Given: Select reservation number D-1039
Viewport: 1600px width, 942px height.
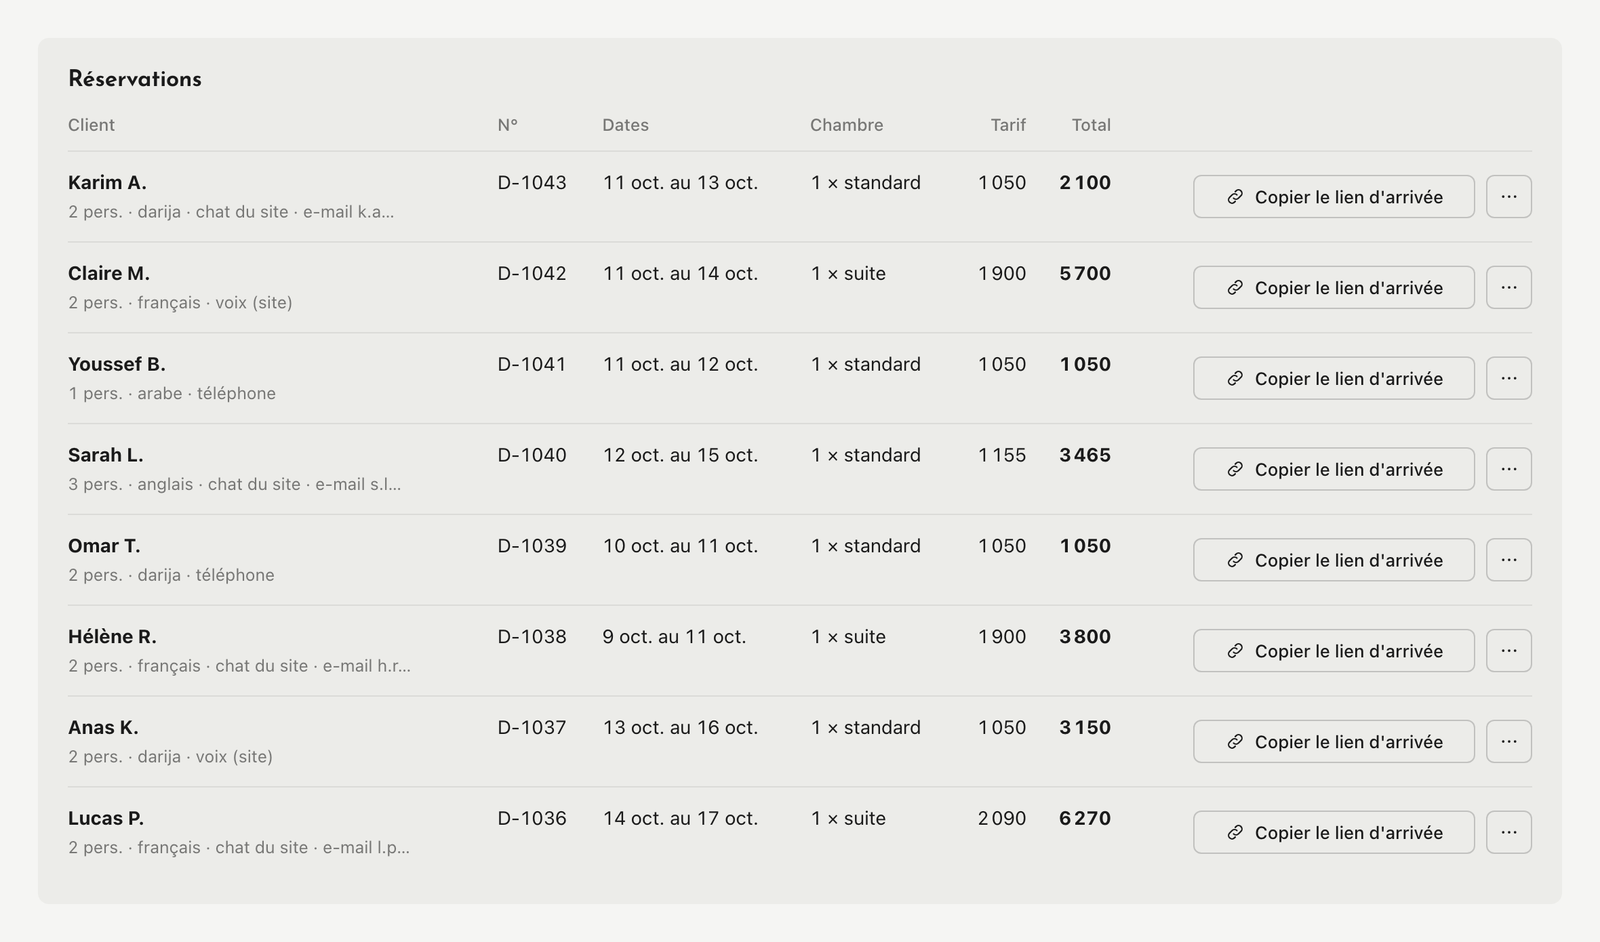Looking at the screenshot, I should point(532,546).
